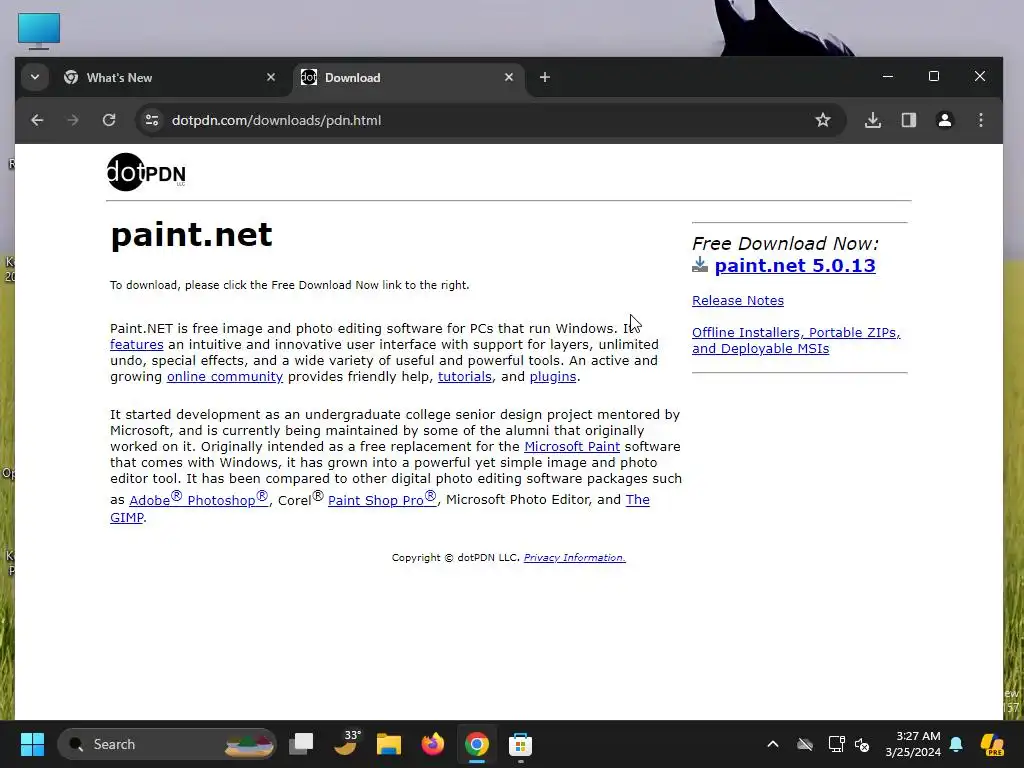Click the dotPDN logo
The image size is (1024, 768).
tap(146, 172)
